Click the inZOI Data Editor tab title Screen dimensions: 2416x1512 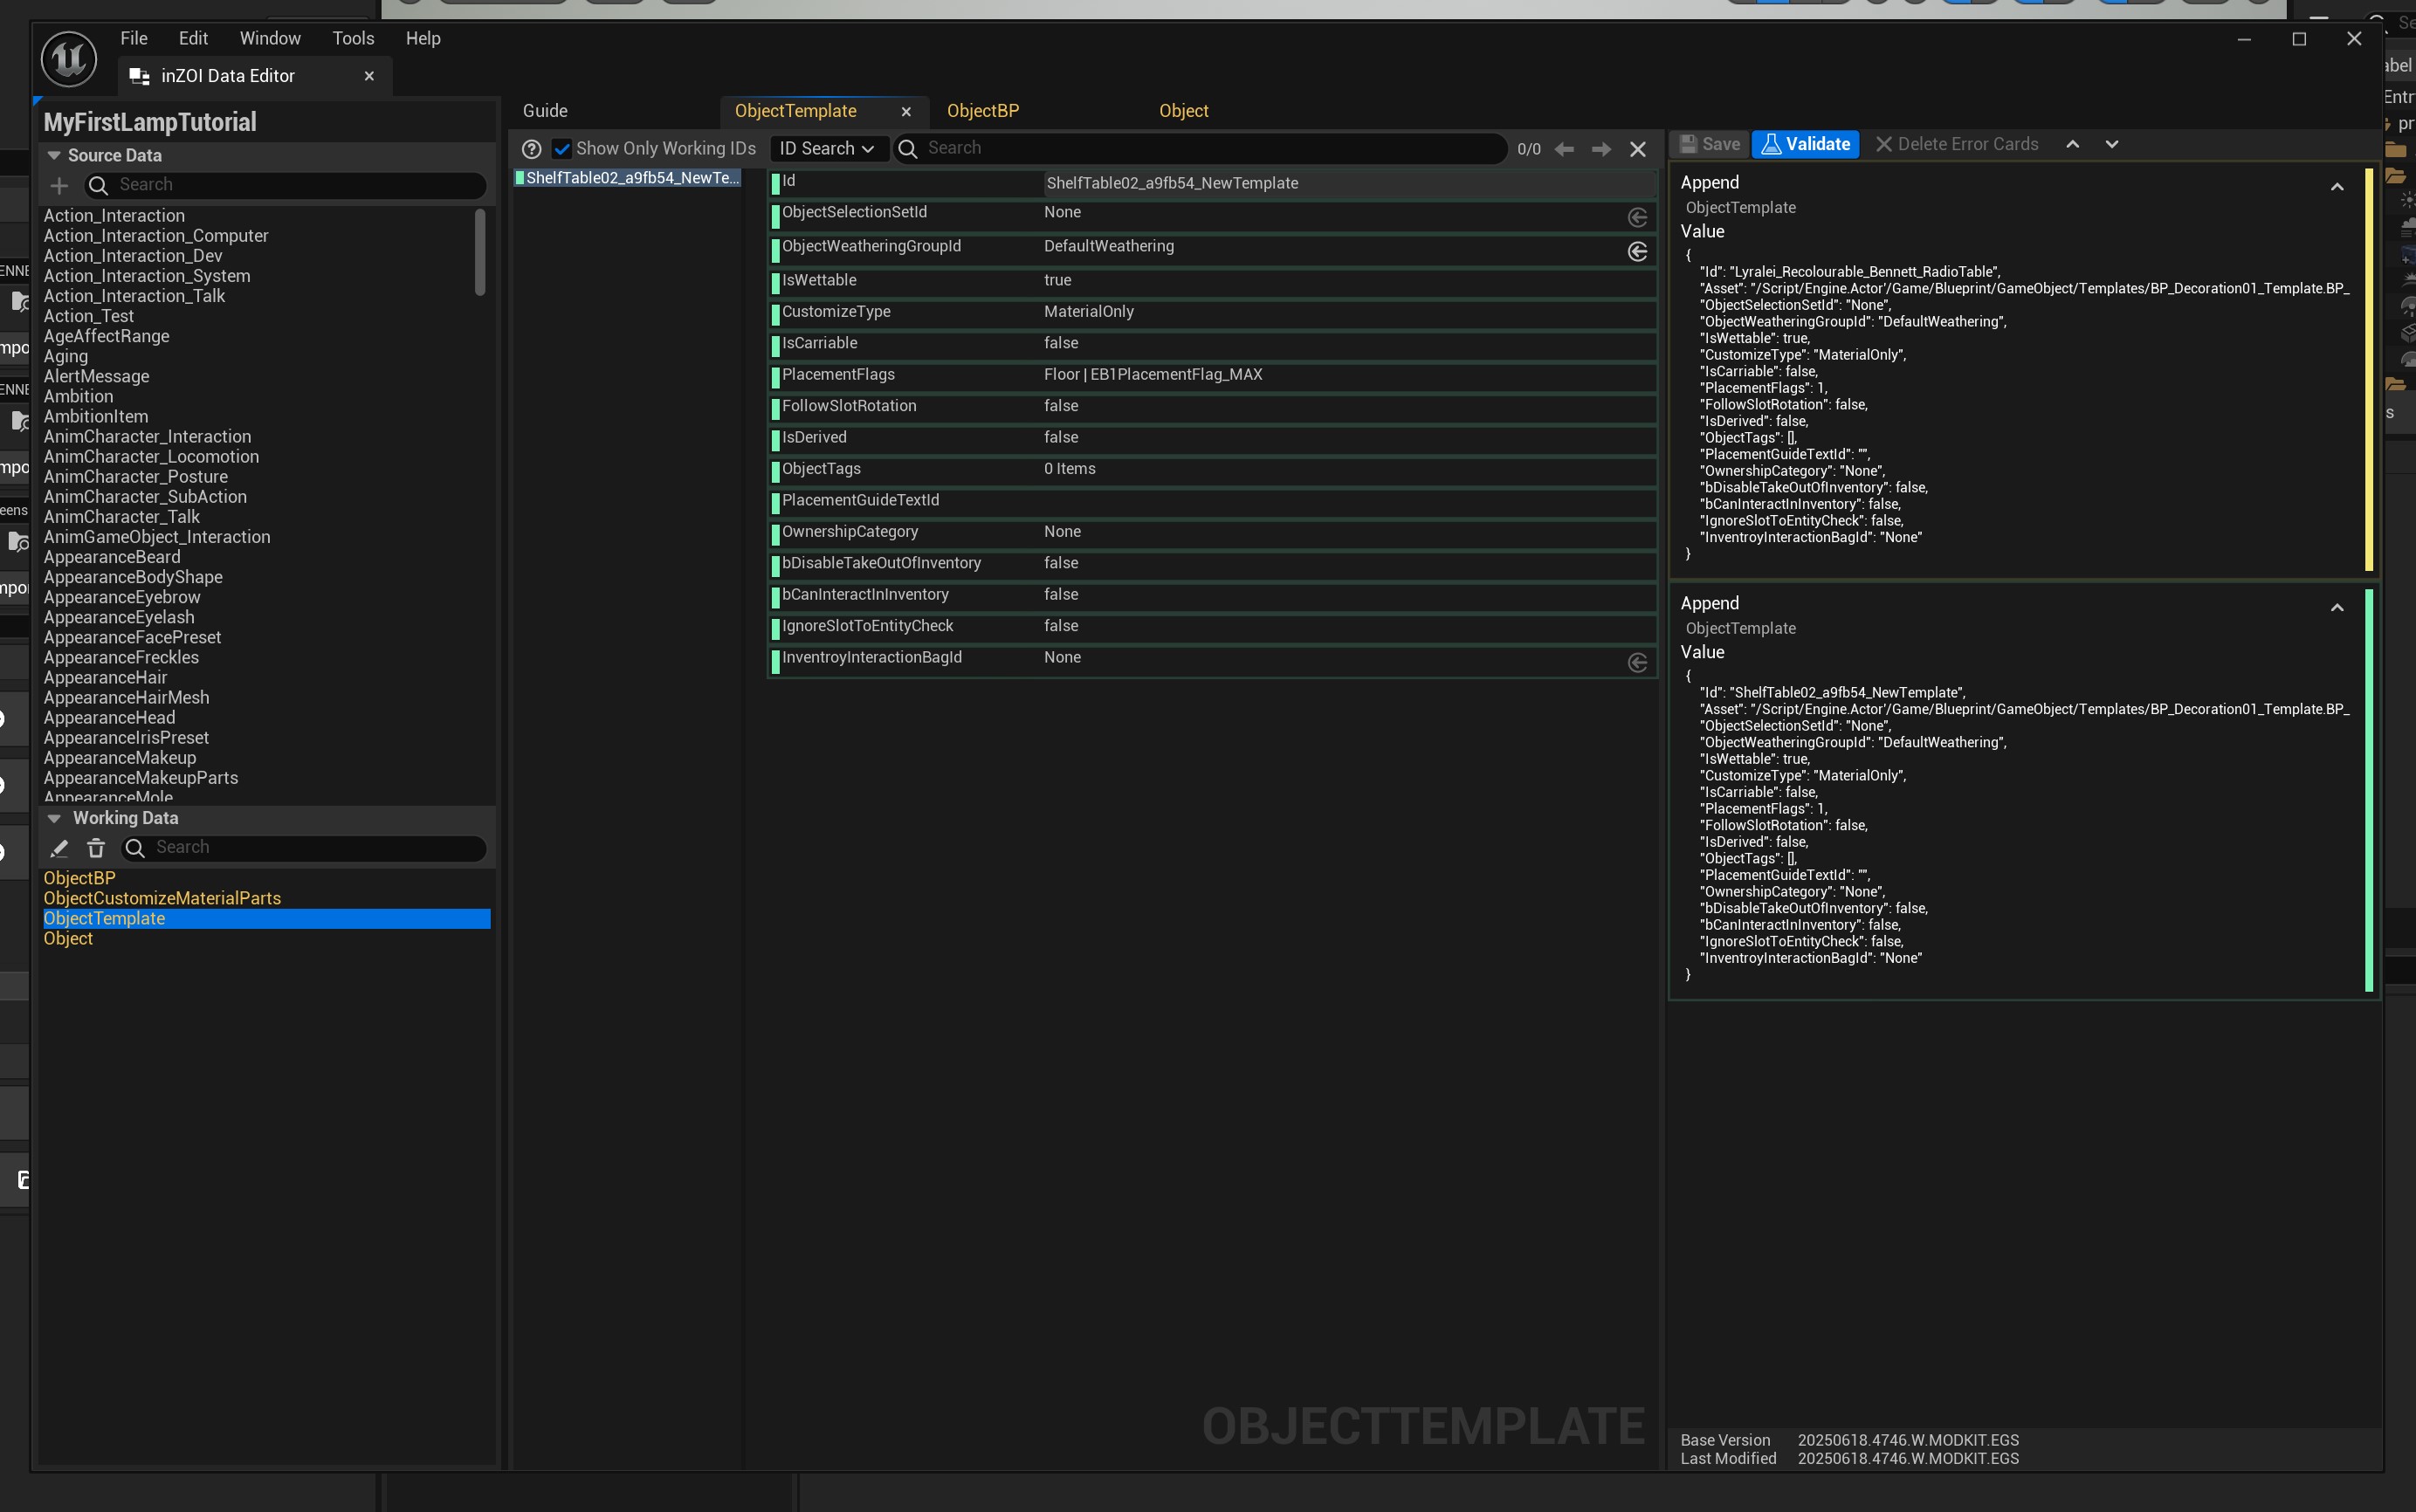pos(227,76)
